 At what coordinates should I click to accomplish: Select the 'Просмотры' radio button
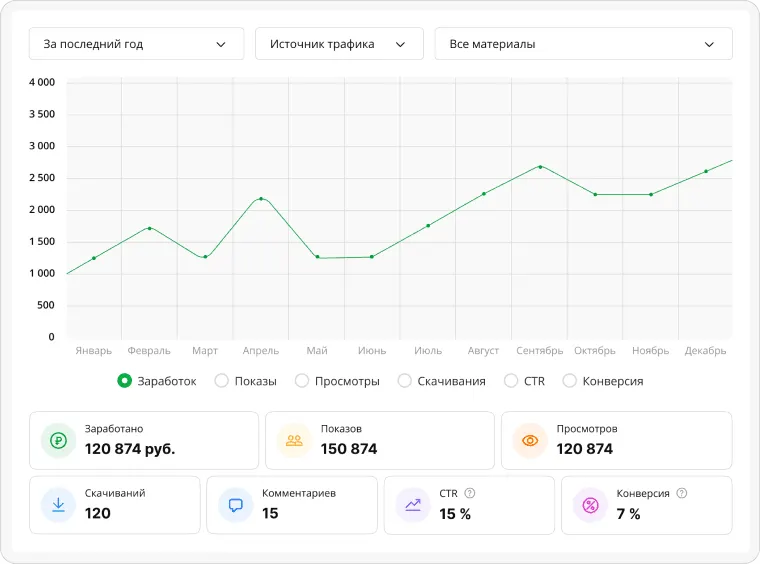click(301, 381)
